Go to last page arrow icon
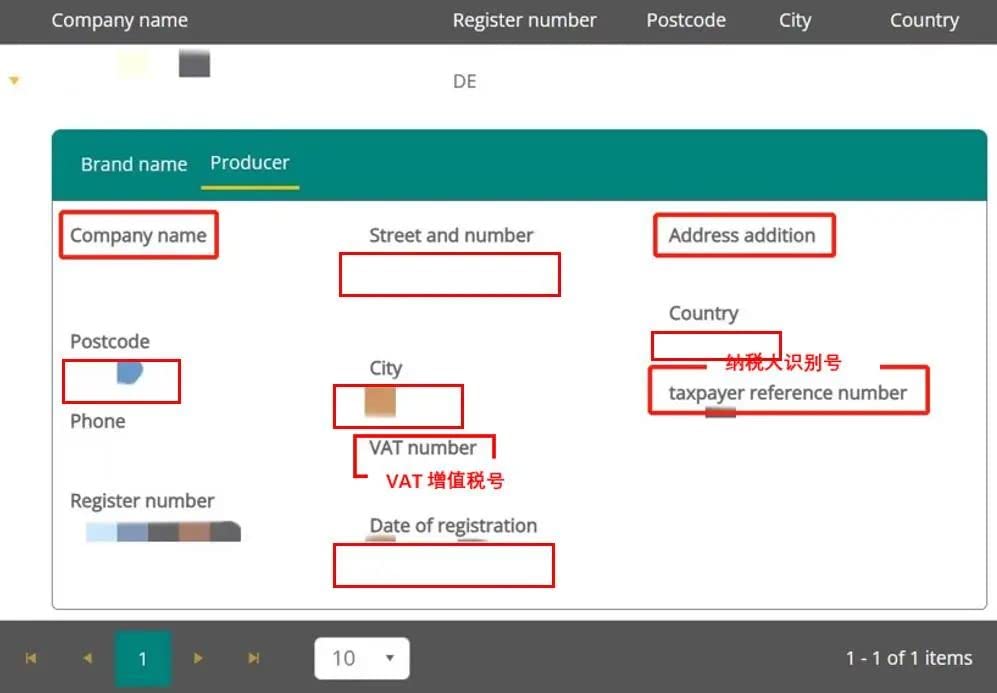The image size is (997, 693). [254, 658]
